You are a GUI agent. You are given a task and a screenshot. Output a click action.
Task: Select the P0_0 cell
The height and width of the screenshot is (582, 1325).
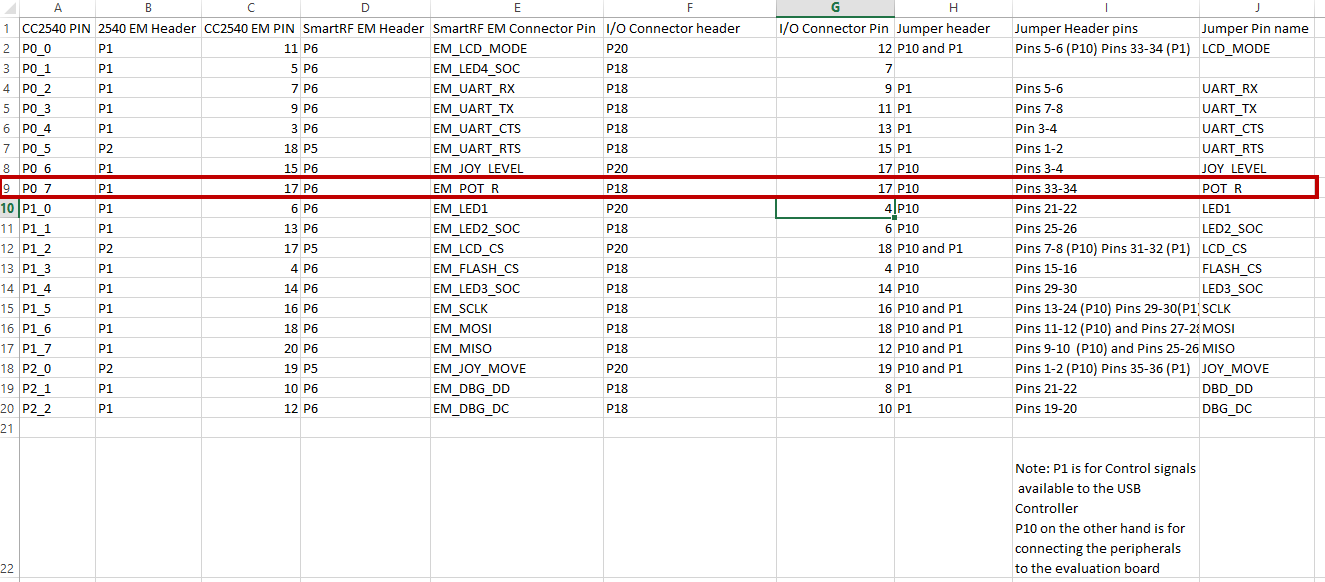click(x=57, y=48)
